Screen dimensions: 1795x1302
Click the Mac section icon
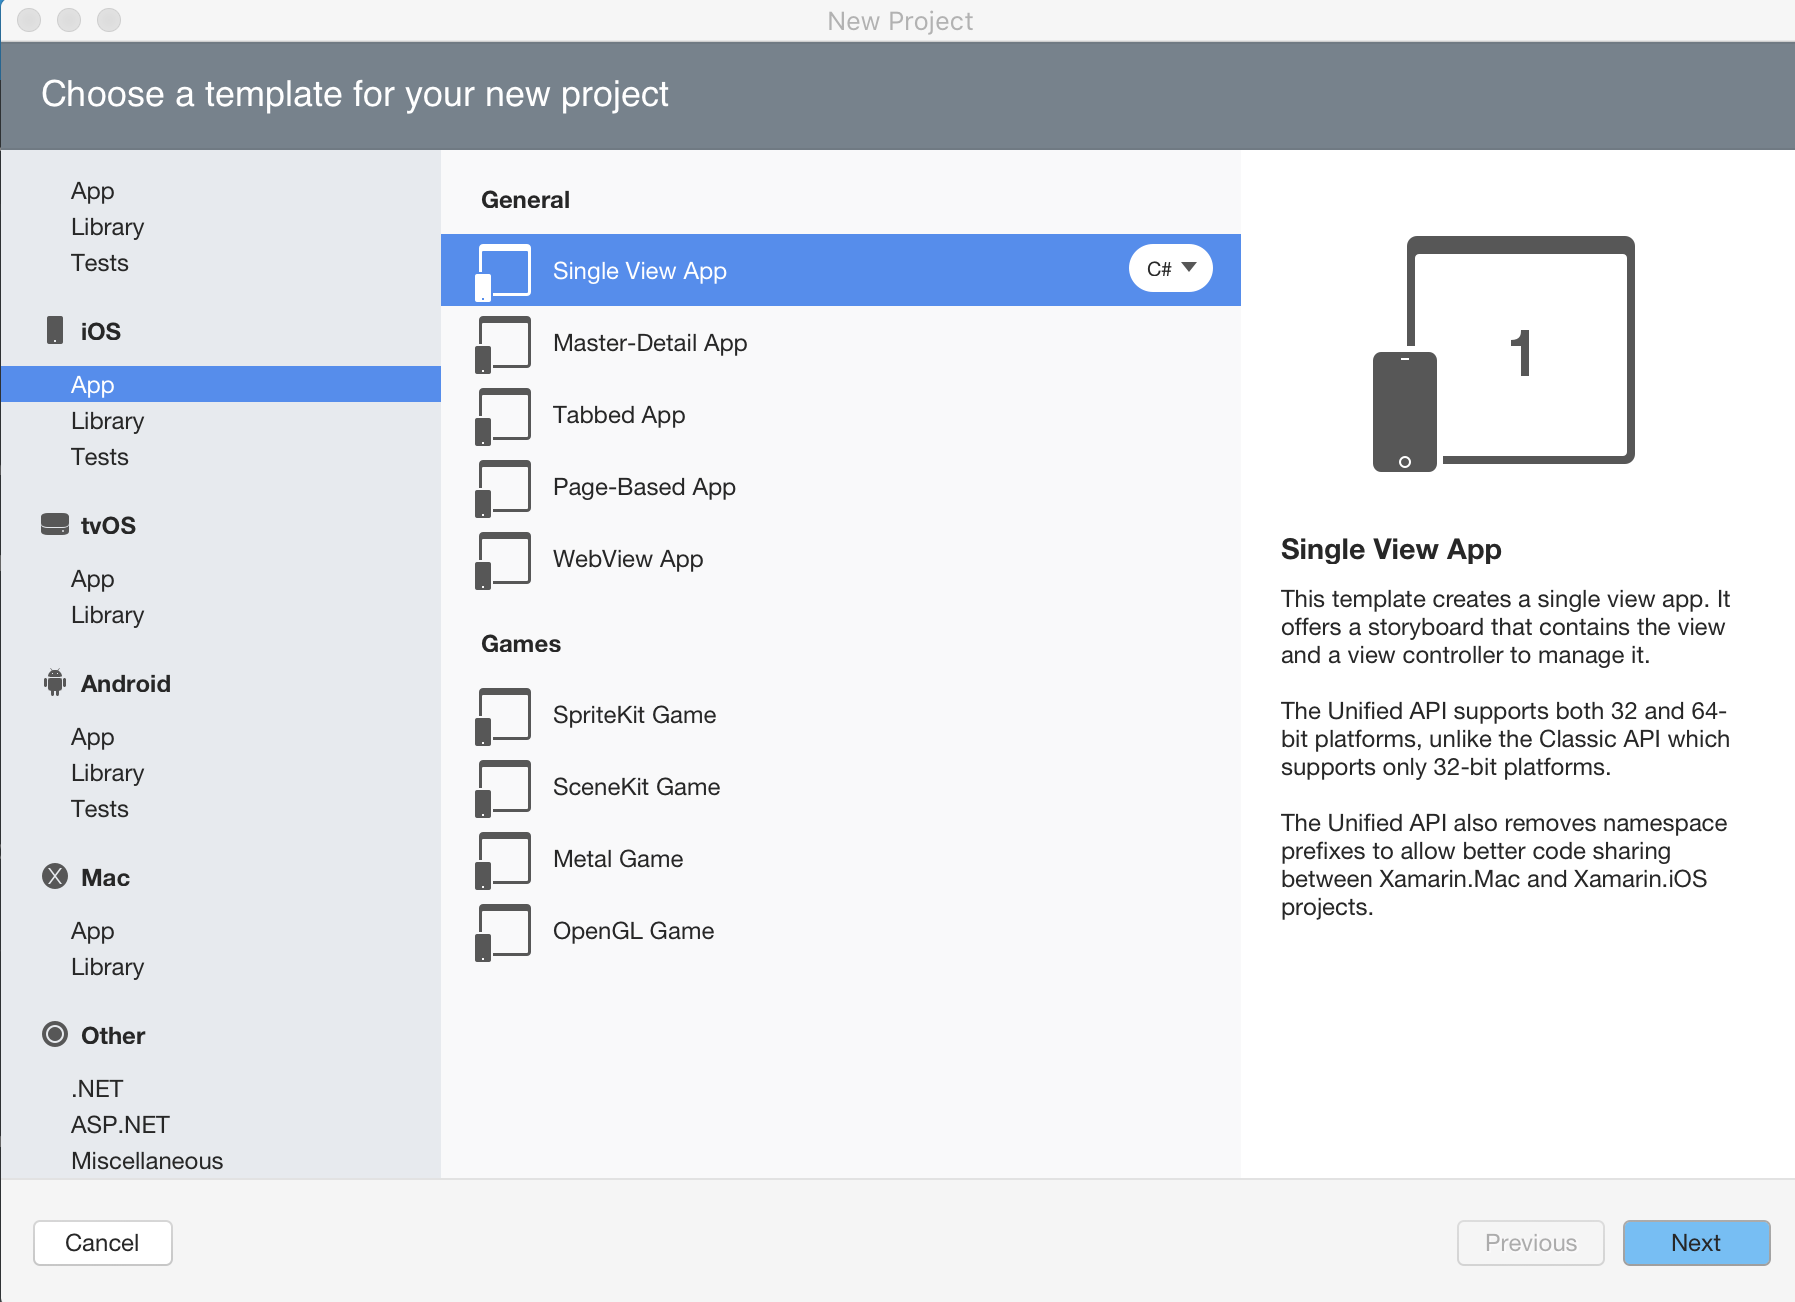pos(55,877)
